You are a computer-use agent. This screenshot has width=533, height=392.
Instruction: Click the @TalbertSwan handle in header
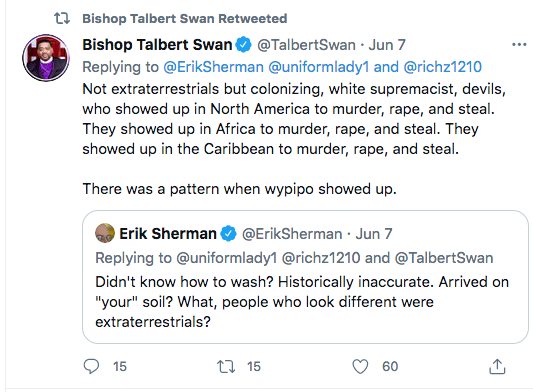click(306, 45)
